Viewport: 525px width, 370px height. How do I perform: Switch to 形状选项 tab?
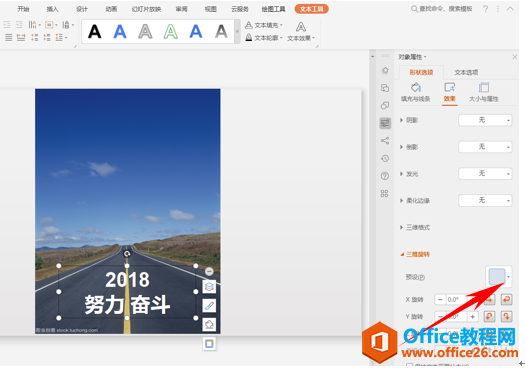(x=421, y=72)
